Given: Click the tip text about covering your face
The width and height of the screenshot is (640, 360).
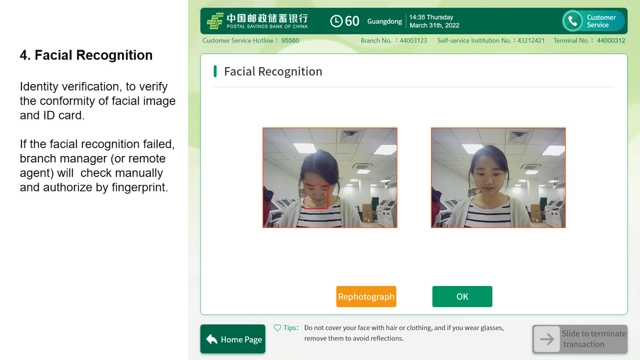Looking at the screenshot, I should point(404,333).
